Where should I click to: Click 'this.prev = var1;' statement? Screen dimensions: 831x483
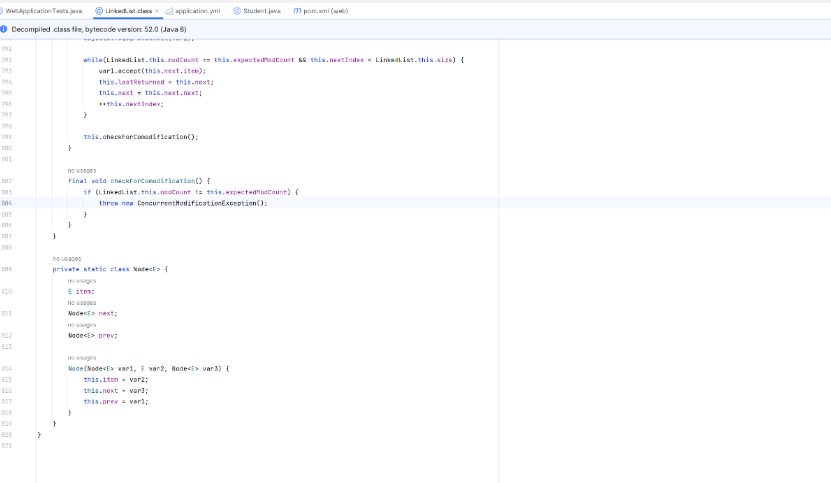pyautogui.click(x=115, y=401)
